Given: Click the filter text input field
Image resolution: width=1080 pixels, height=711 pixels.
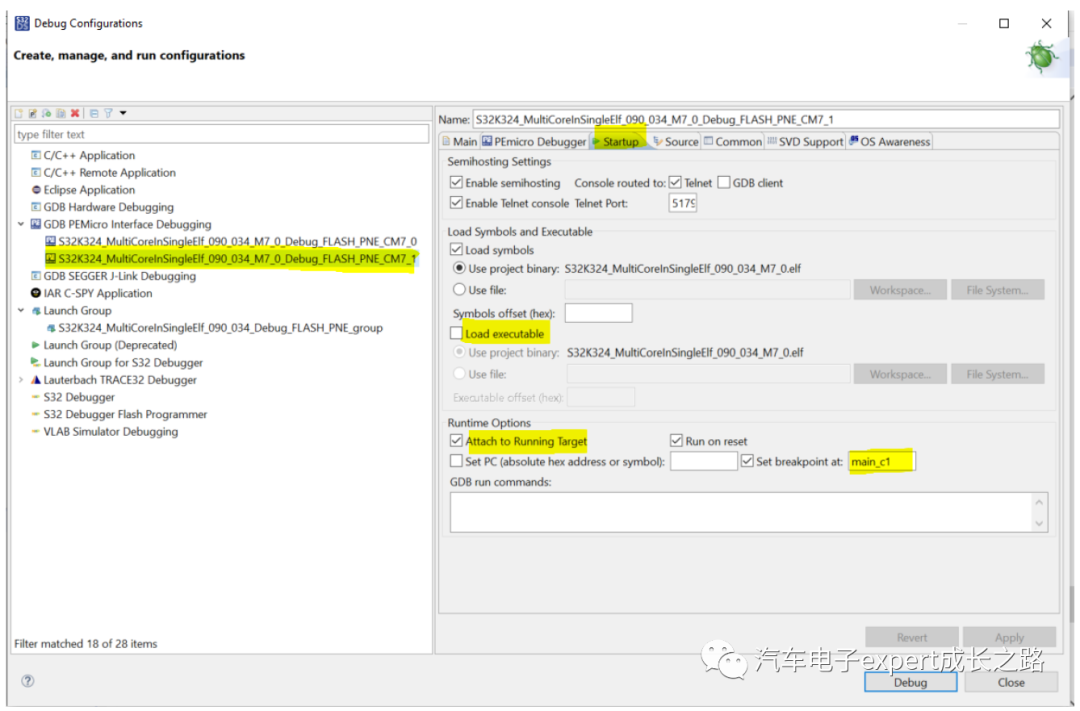Looking at the screenshot, I should pos(221,134).
